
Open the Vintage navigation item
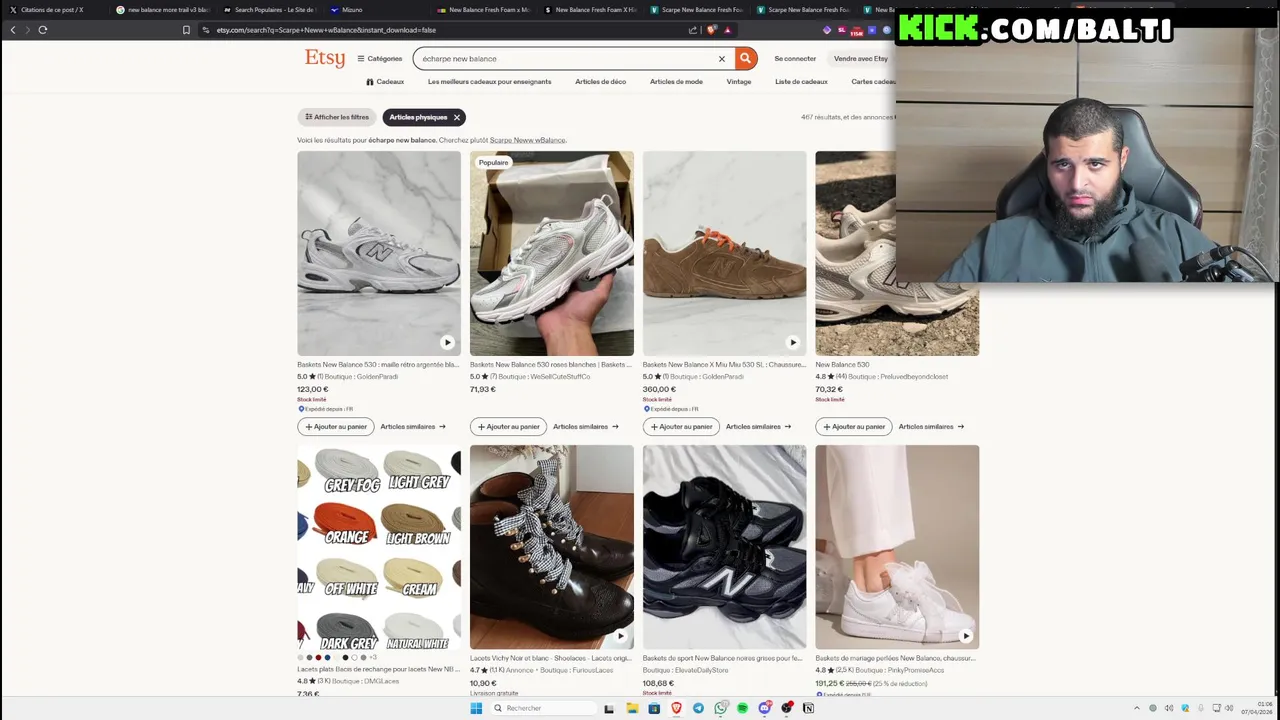tap(739, 82)
